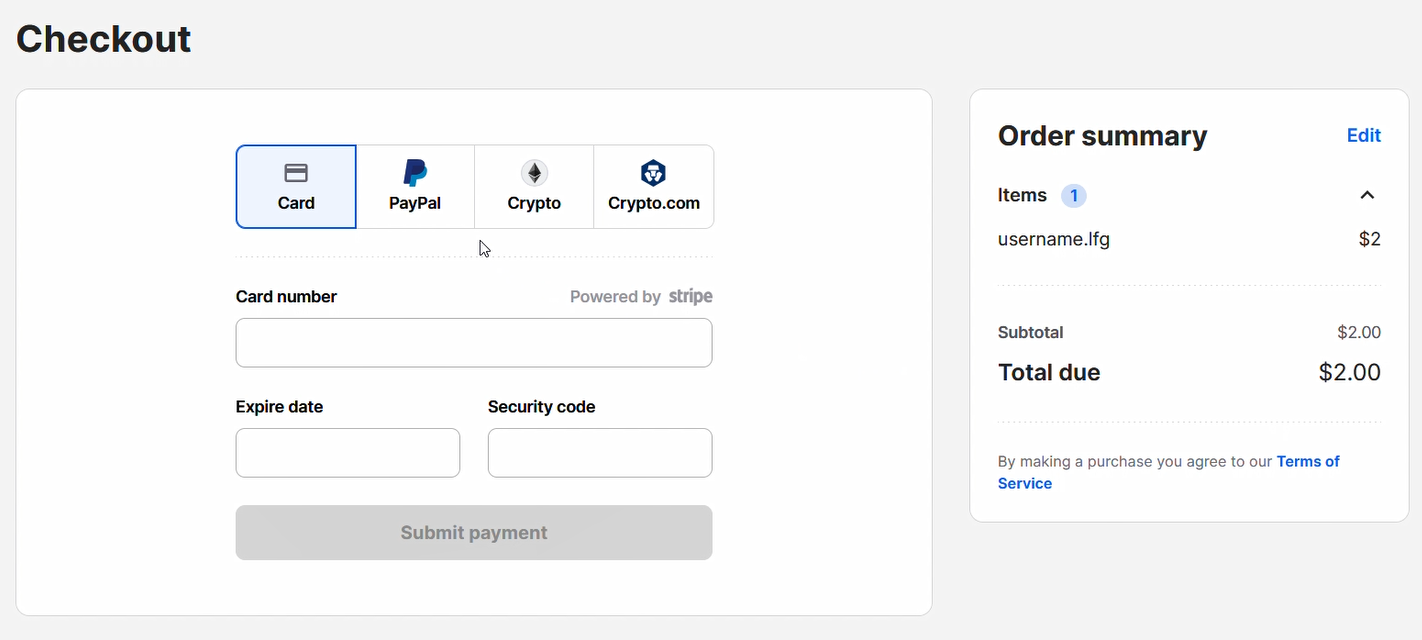Open the Terms of Service link
The width and height of the screenshot is (1422, 640).
[x=1169, y=472]
